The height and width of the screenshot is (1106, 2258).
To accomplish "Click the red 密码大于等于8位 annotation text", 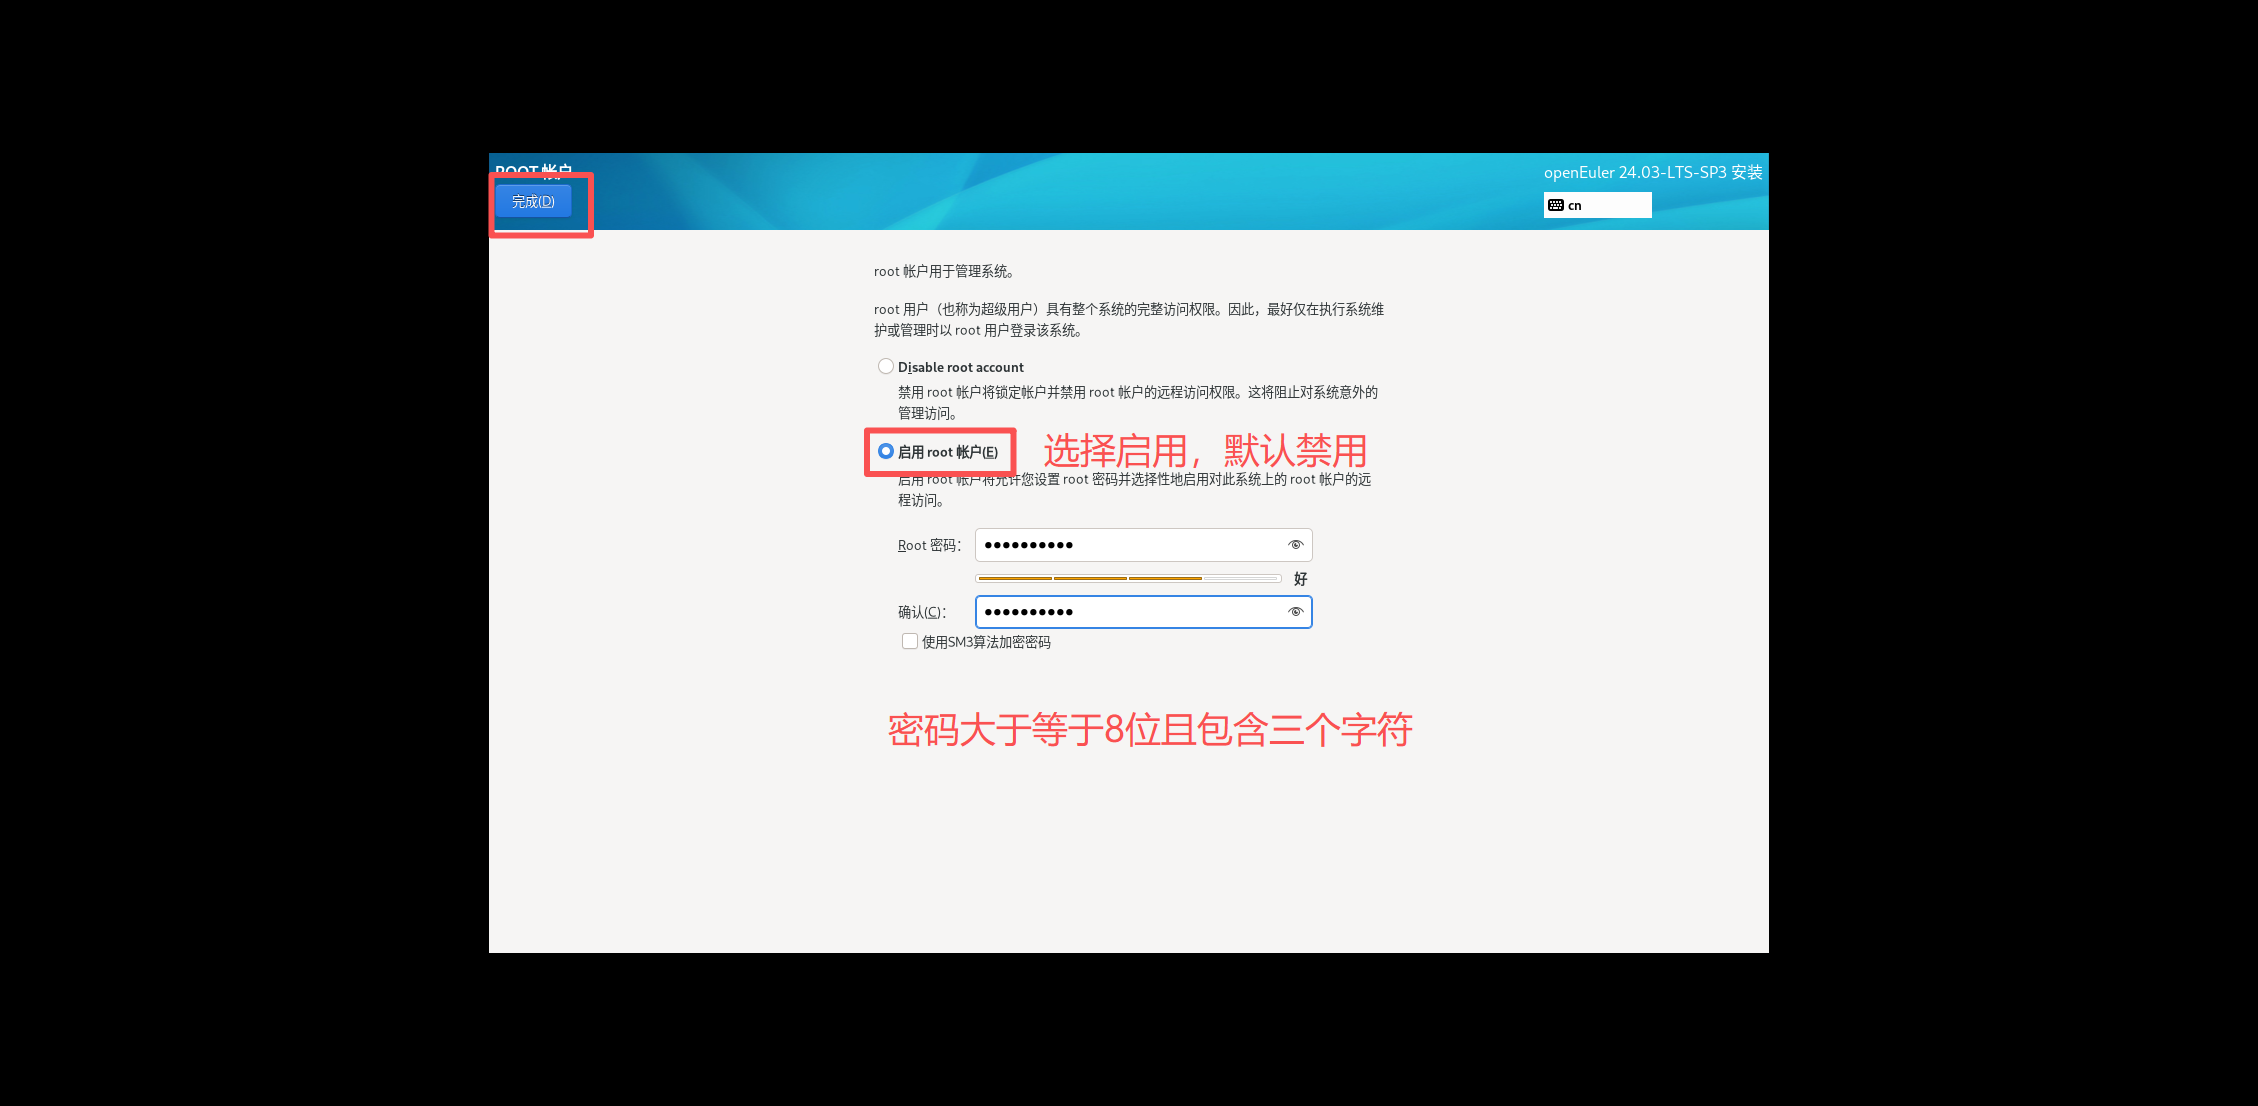I will pyautogui.click(x=1149, y=730).
